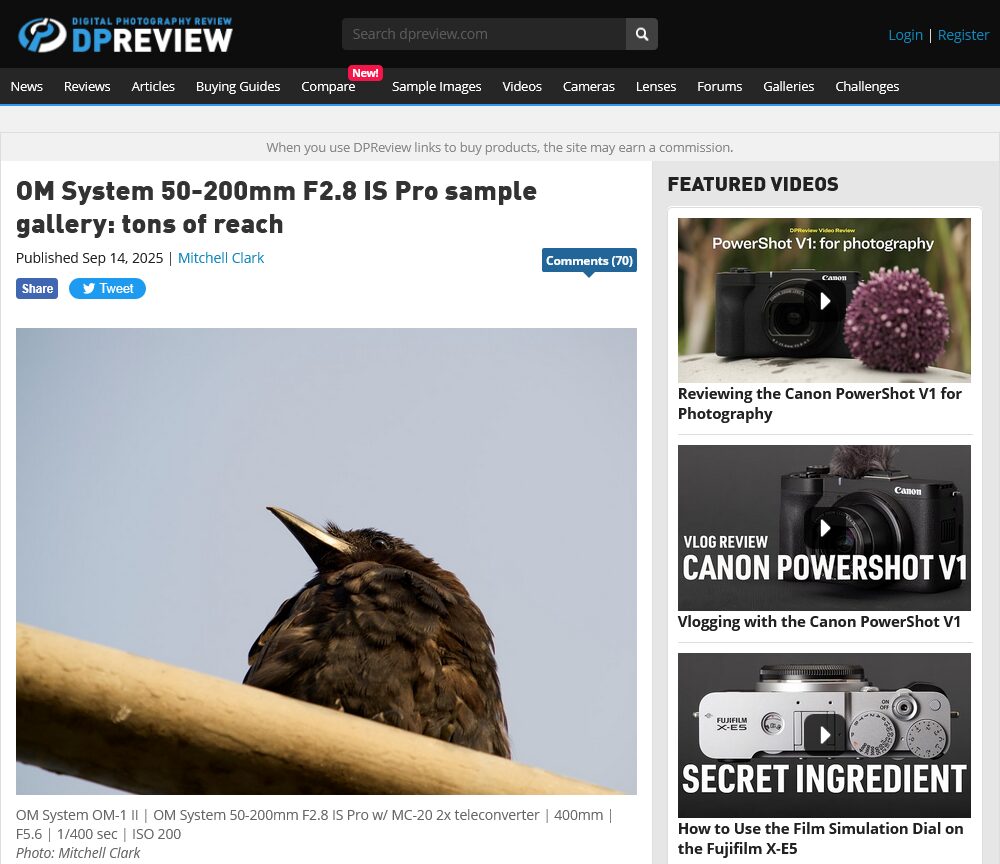Screen dimensions: 1000x864
Task: Click the Tweet button
Action: [x=107, y=288]
